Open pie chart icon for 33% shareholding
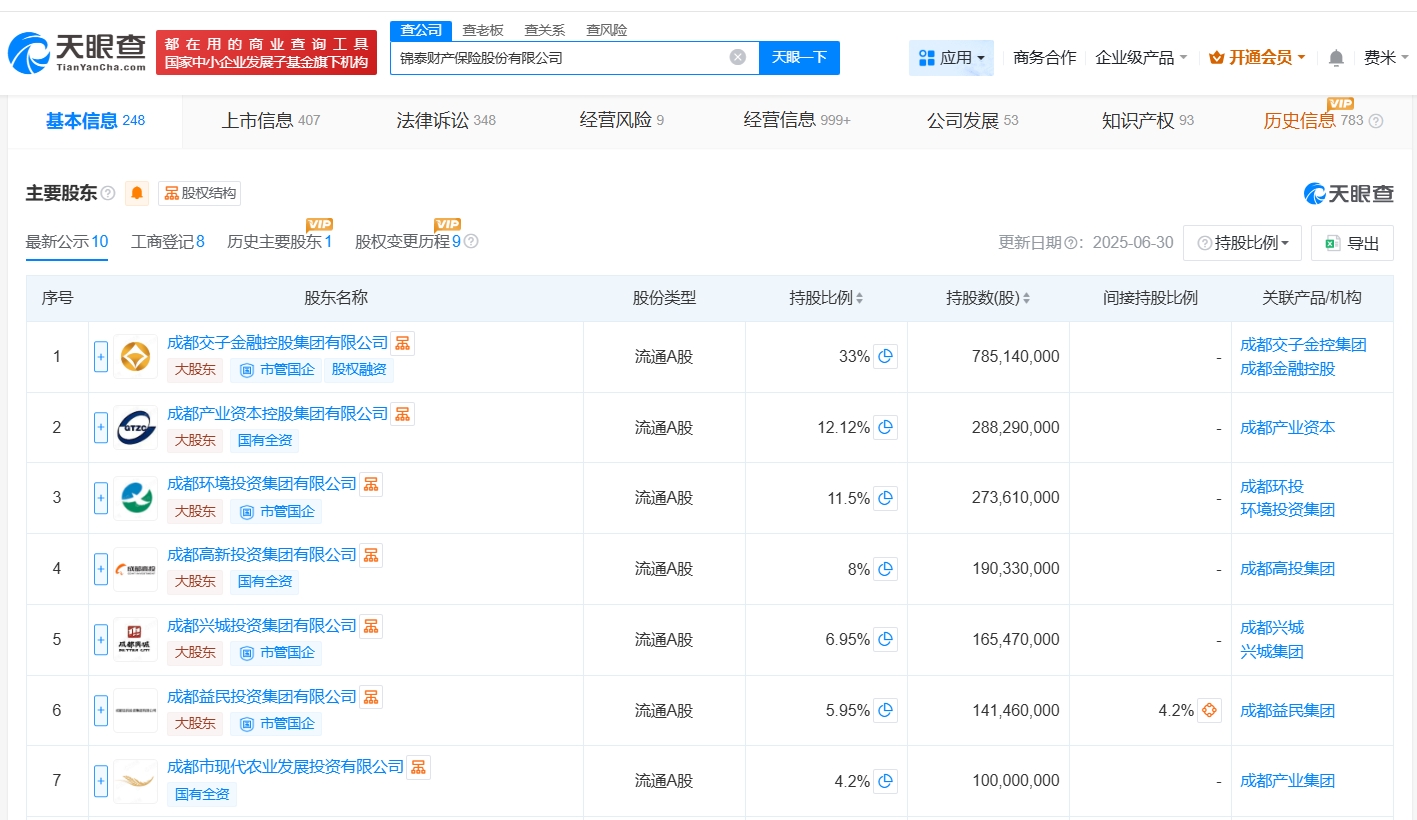The height and width of the screenshot is (820, 1417). [885, 357]
